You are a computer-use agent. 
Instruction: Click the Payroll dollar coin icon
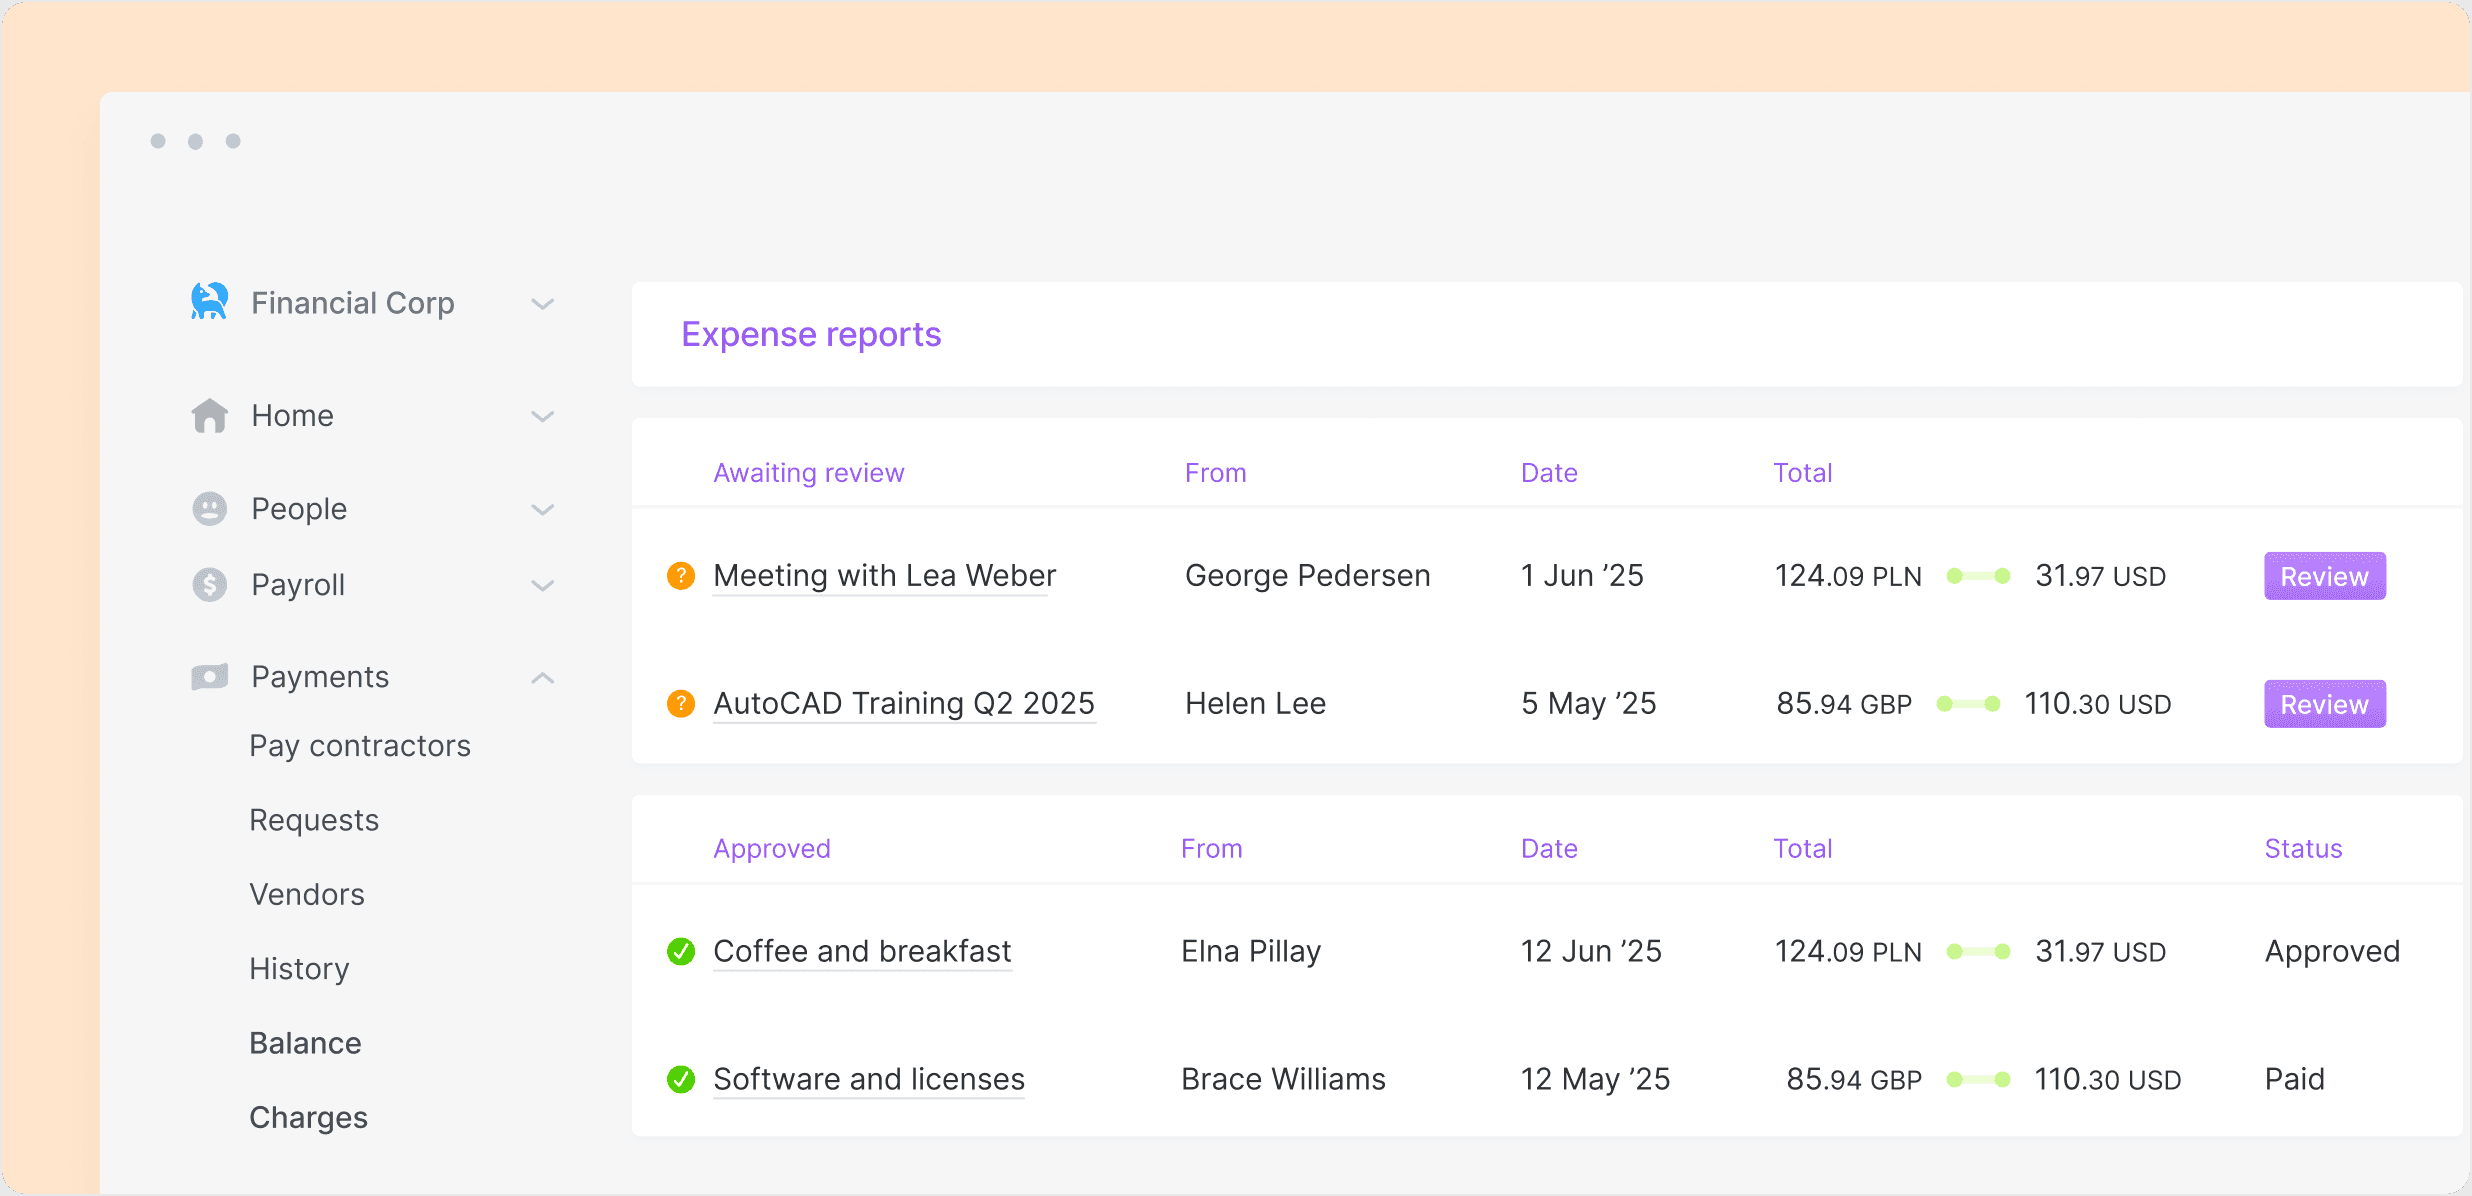pyautogui.click(x=209, y=584)
